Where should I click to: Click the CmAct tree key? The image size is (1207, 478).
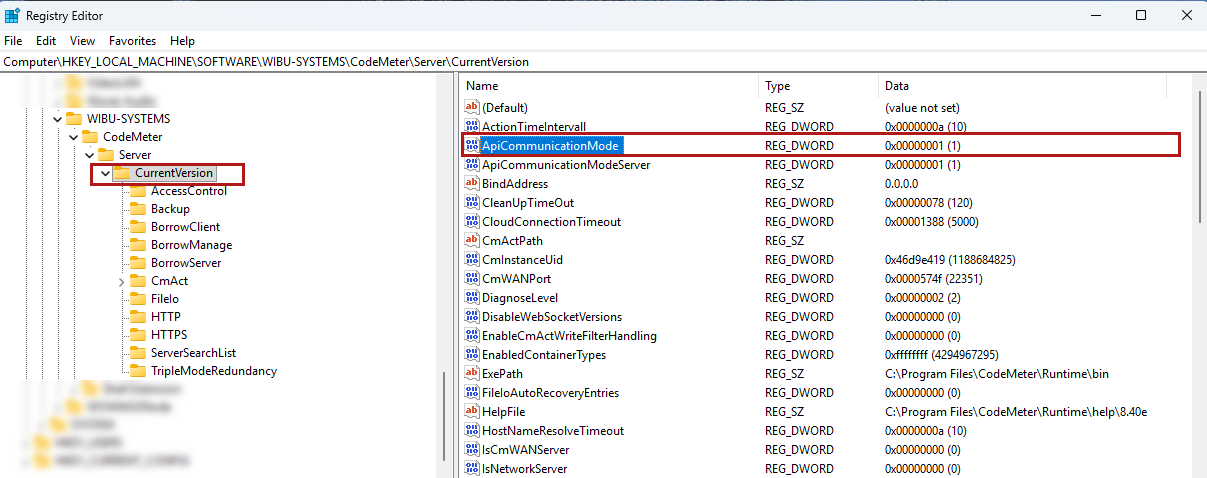tap(169, 281)
